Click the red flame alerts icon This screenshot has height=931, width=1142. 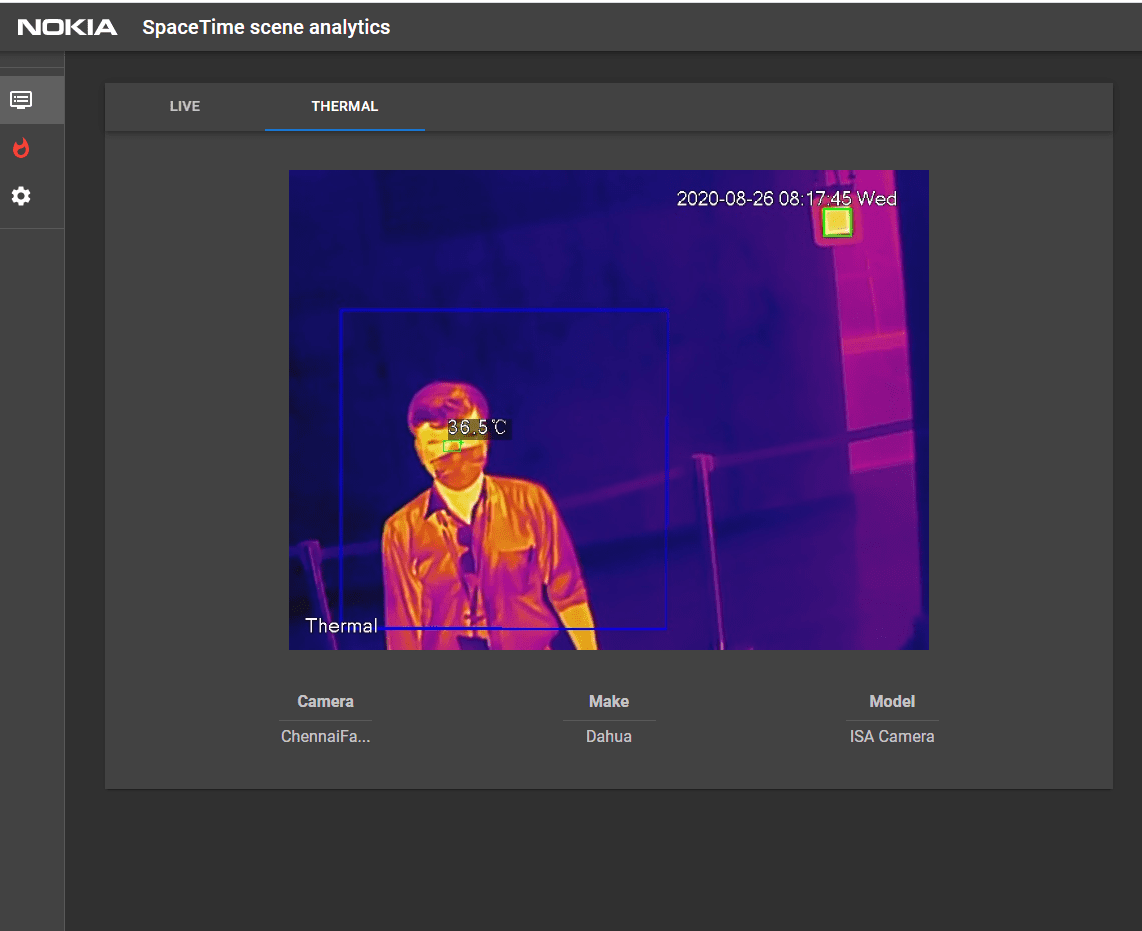coord(21,149)
